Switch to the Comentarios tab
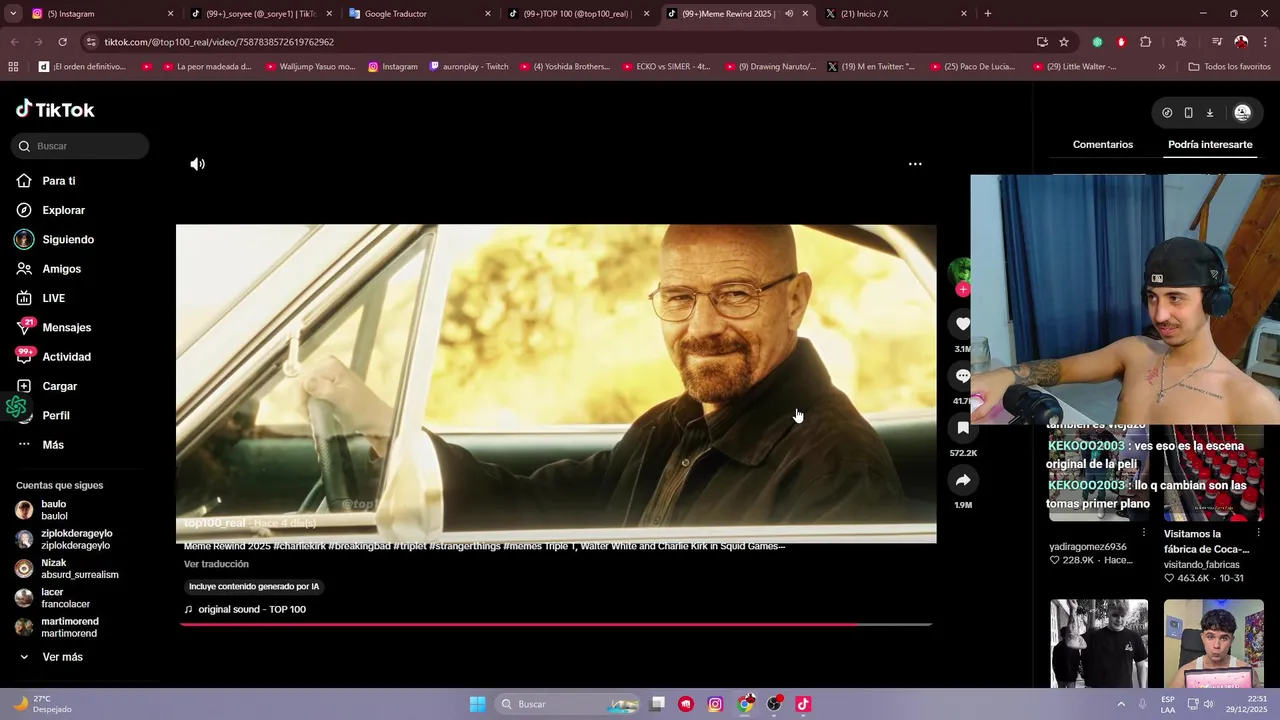This screenshot has width=1280, height=720. (1102, 145)
